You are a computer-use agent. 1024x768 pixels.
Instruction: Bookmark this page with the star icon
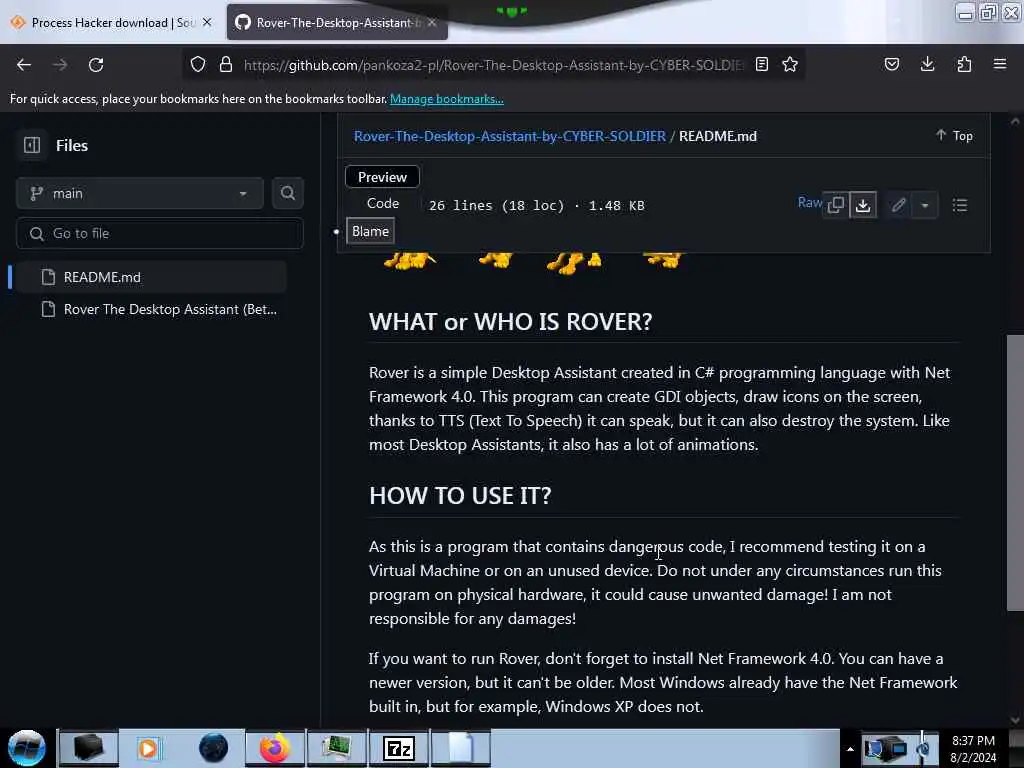coord(790,64)
